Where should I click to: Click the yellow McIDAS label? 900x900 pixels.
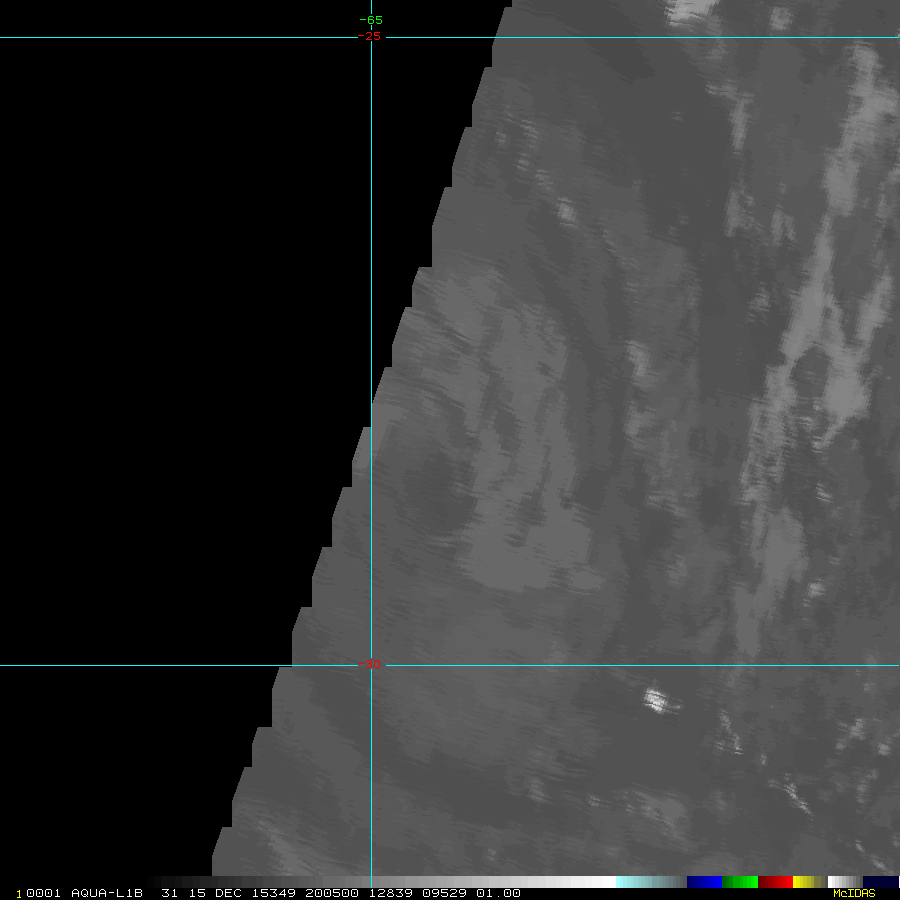pos(853,893)
